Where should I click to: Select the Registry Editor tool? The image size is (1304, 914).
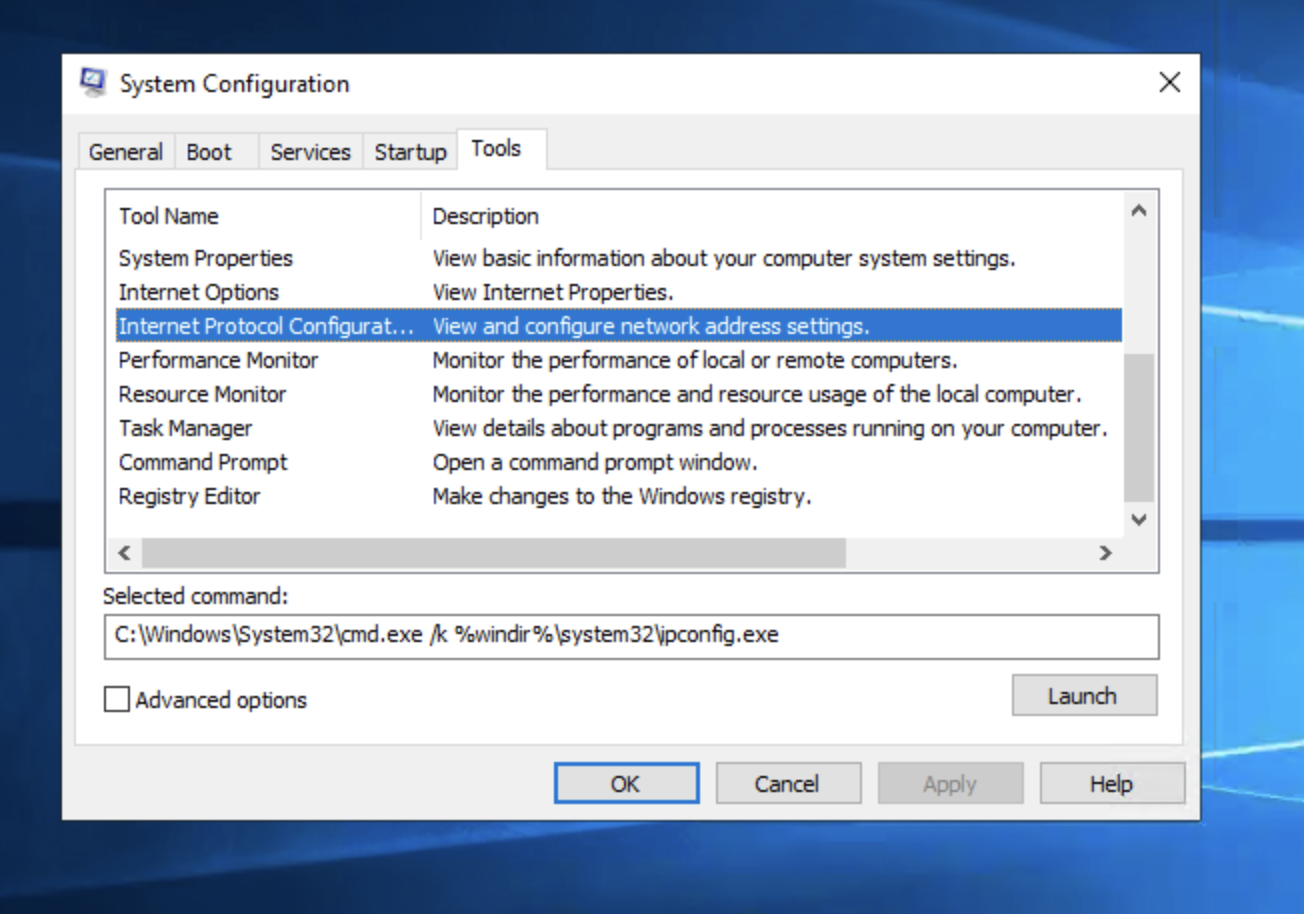[190, 497]
